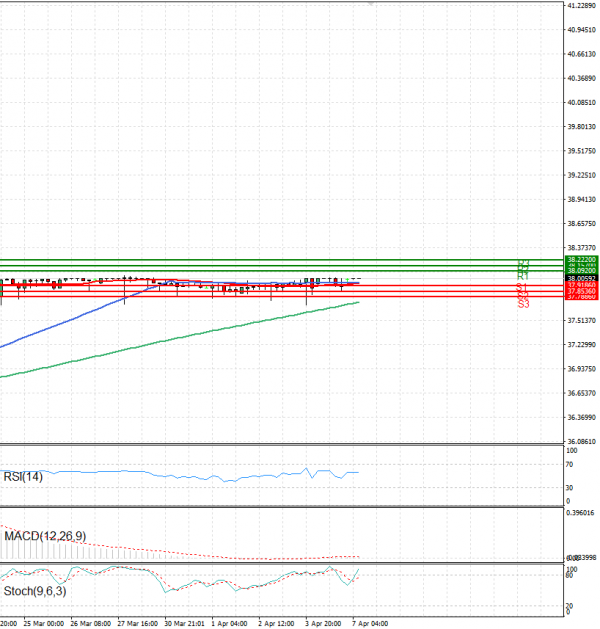
Task: Select the 38.22200 green resistance price tag
Action: point(582,260)
